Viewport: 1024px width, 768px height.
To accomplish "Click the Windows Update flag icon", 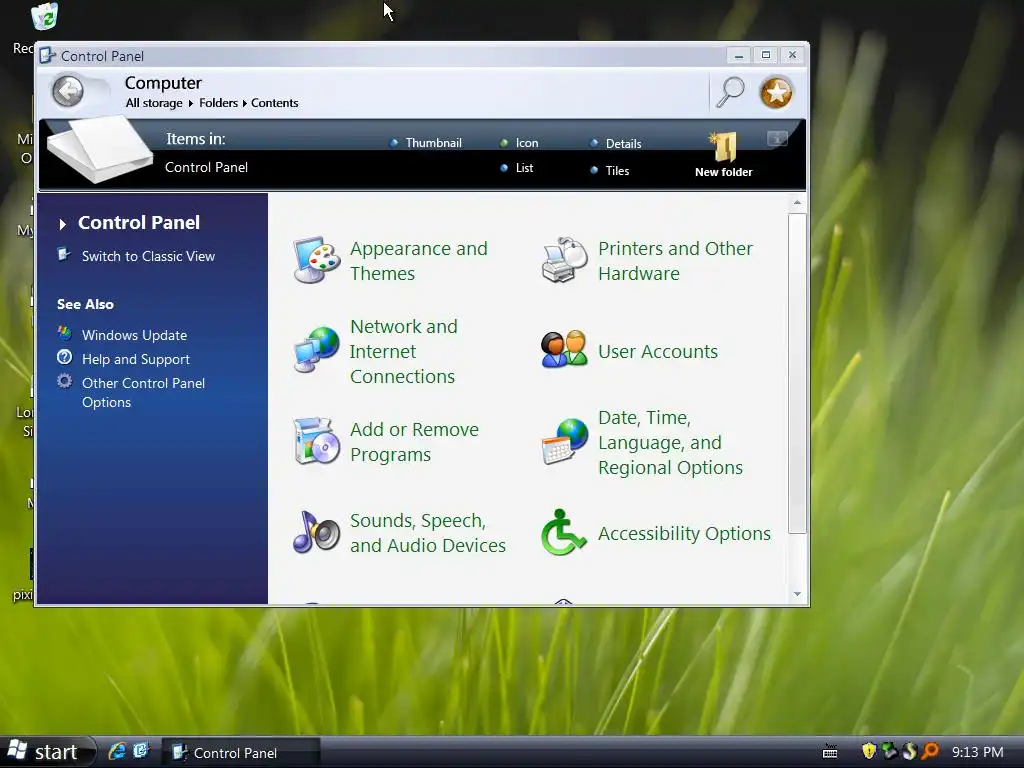I will [64, 334].
